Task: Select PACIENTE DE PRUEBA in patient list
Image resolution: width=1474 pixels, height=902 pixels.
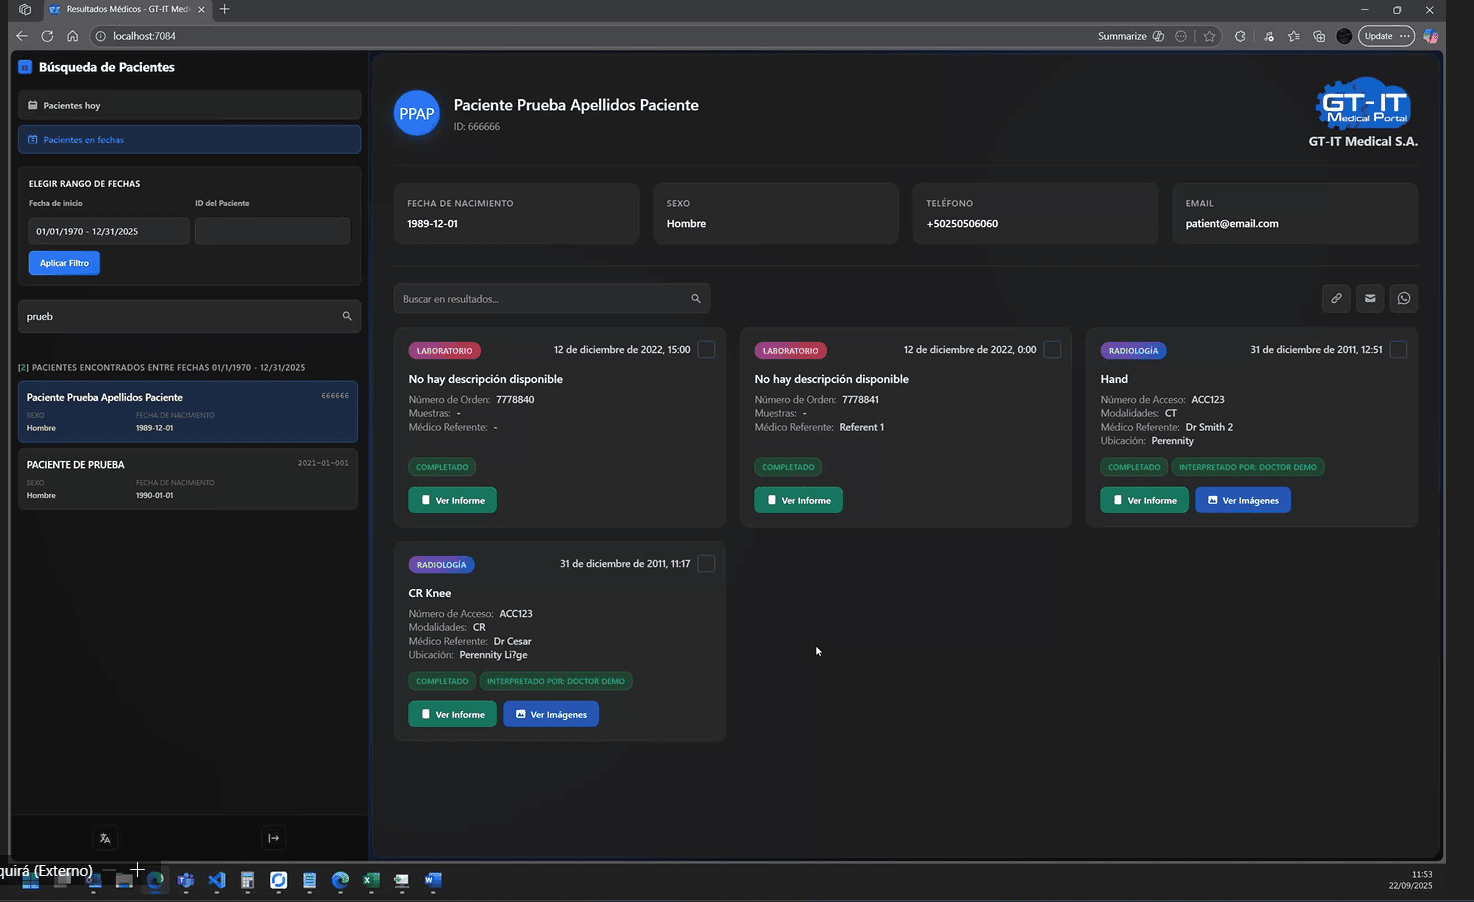Action: [x=187, y=479]
